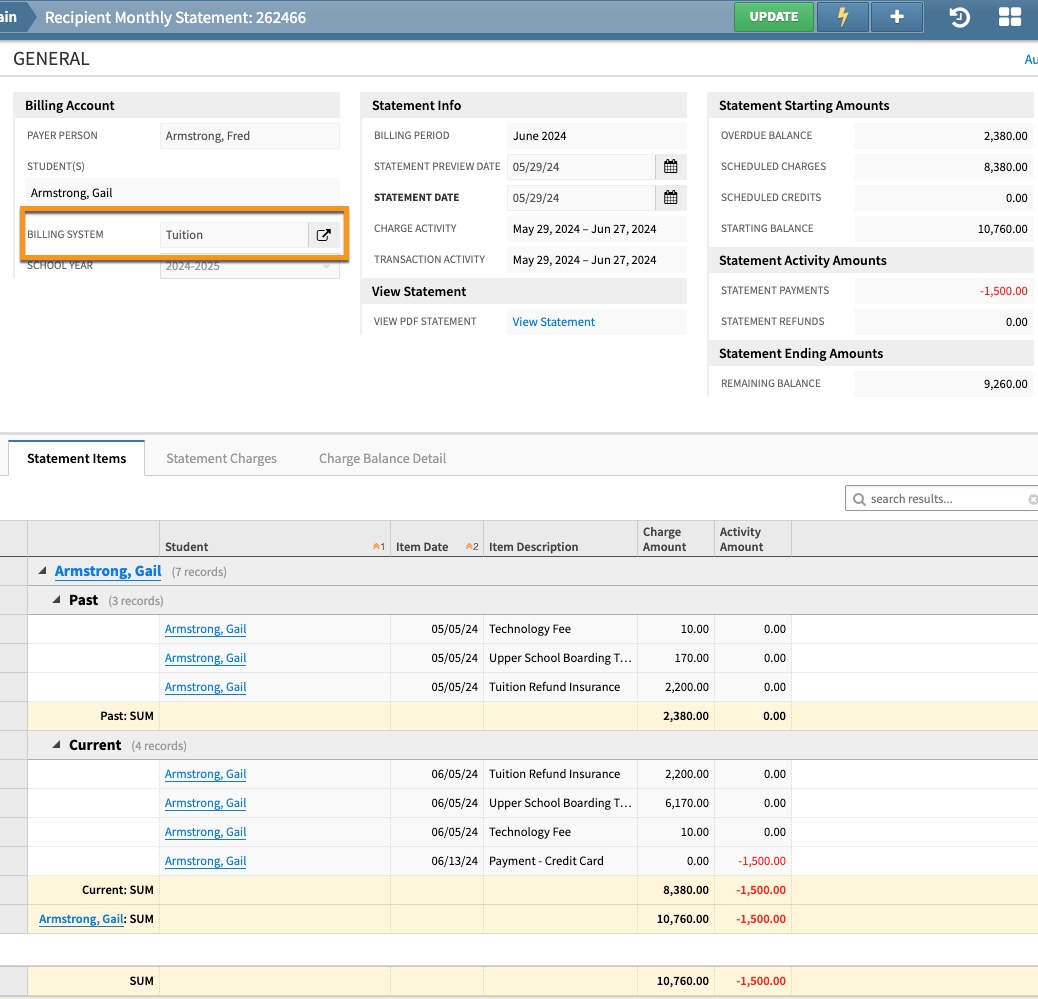Switch to Charge Balance Detail tab
Image resolution: width=1038 pixels, height=999 pixels.
coord(383,458)
